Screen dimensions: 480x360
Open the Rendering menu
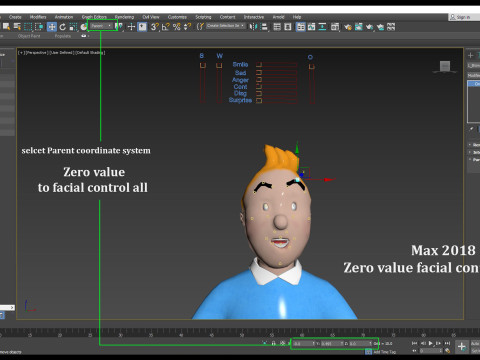[x=124, y=17]
